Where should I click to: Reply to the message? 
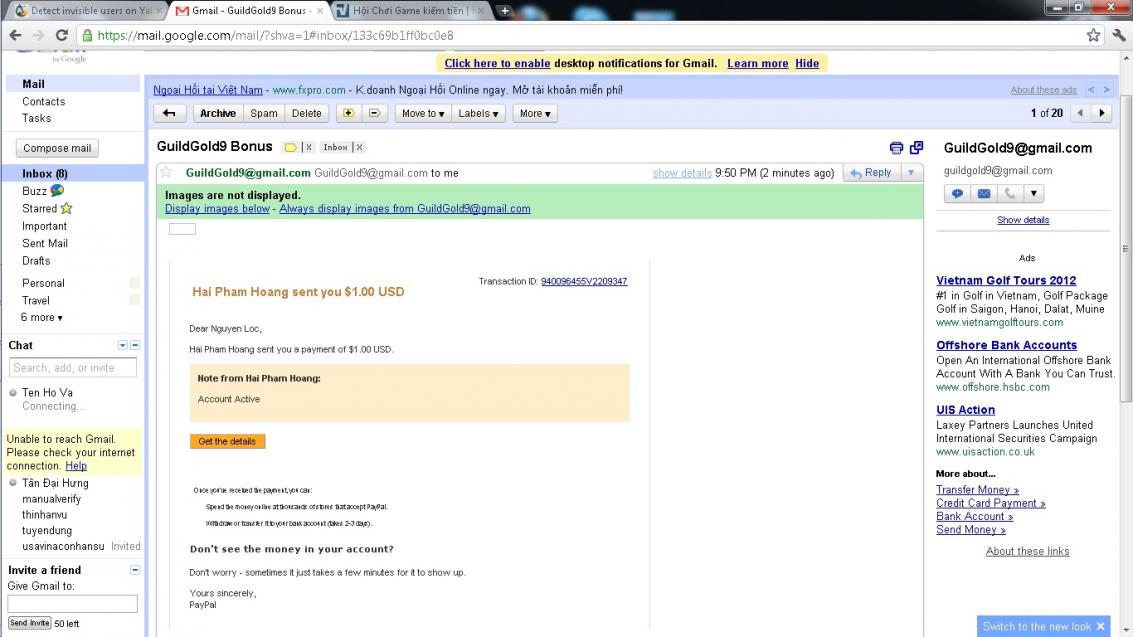tap(871, 173)
